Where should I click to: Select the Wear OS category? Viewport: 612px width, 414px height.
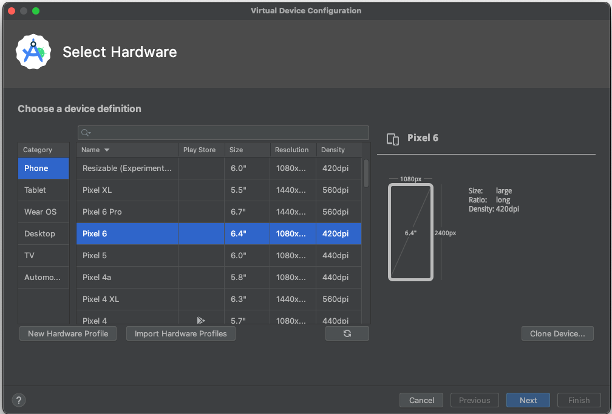(x=43, y=212)
